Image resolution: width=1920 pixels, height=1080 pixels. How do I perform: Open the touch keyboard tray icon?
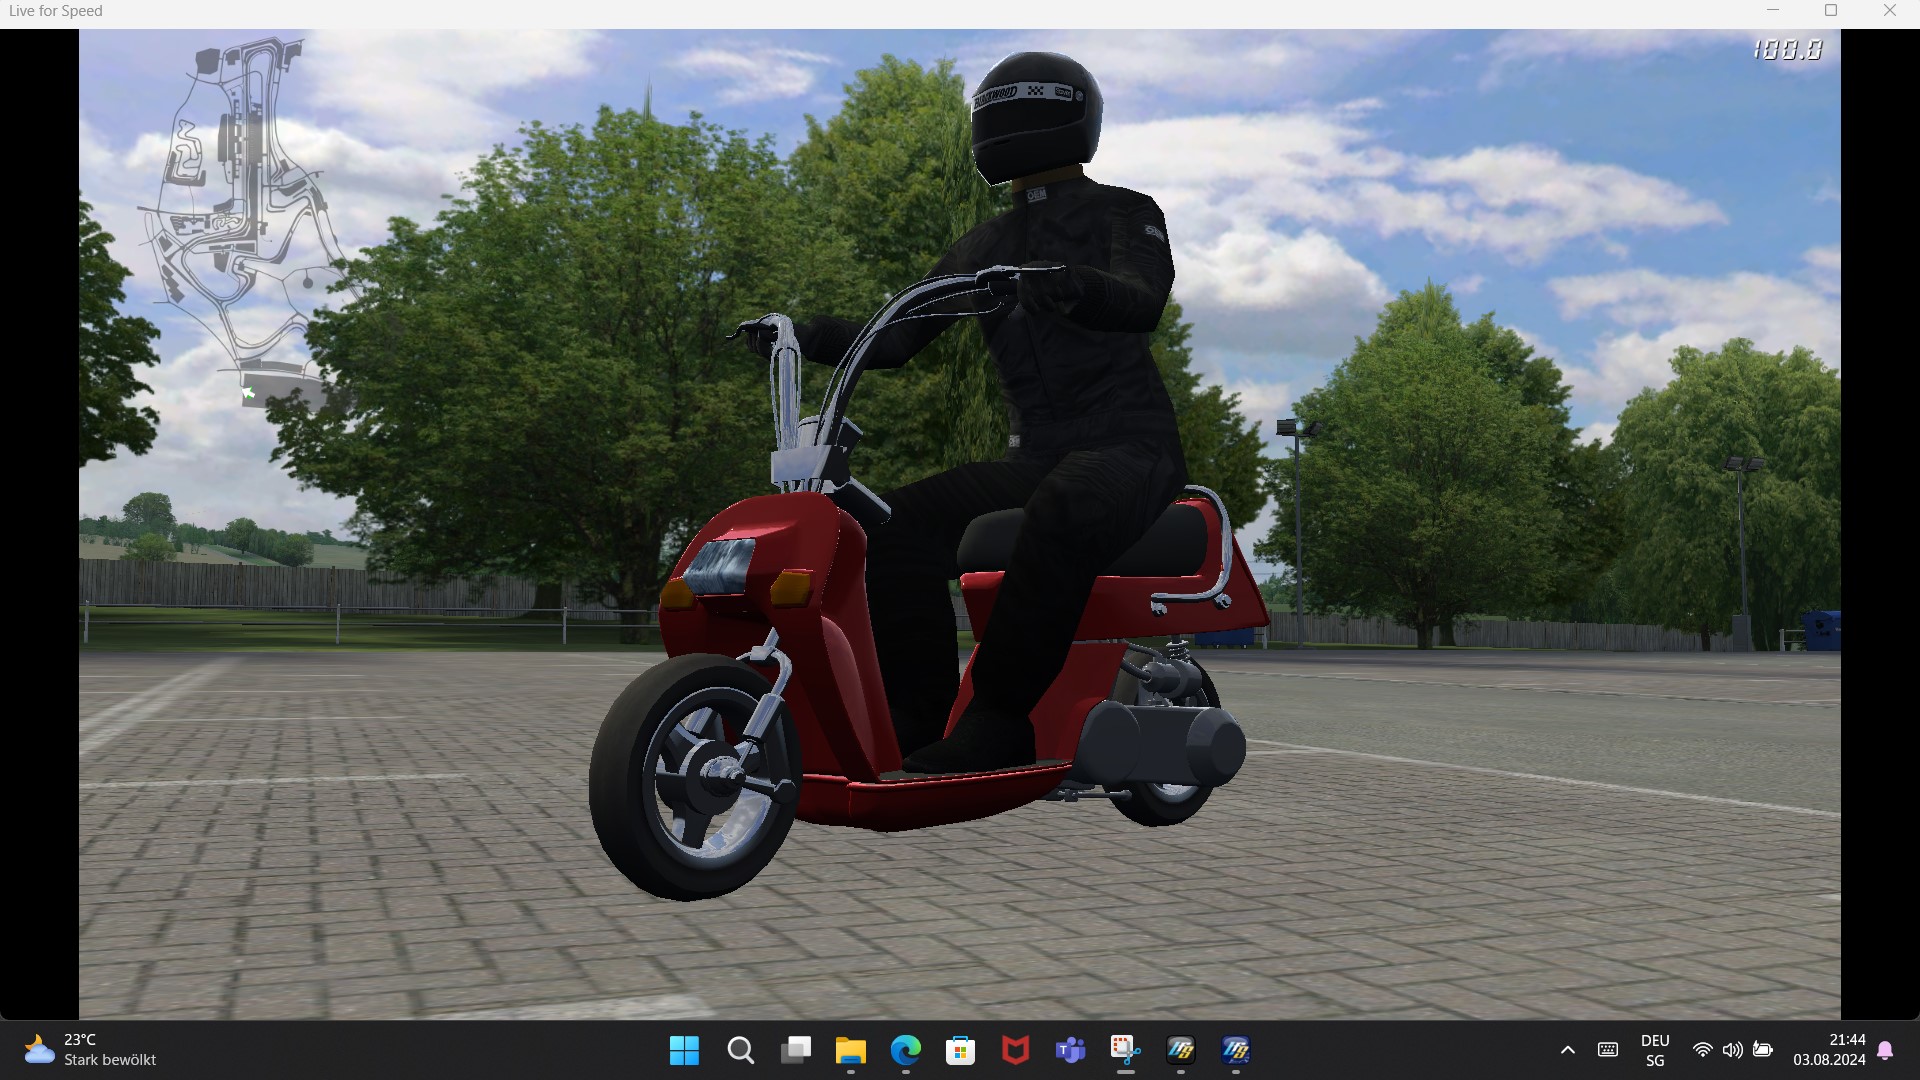(x=1608, y=1050)
